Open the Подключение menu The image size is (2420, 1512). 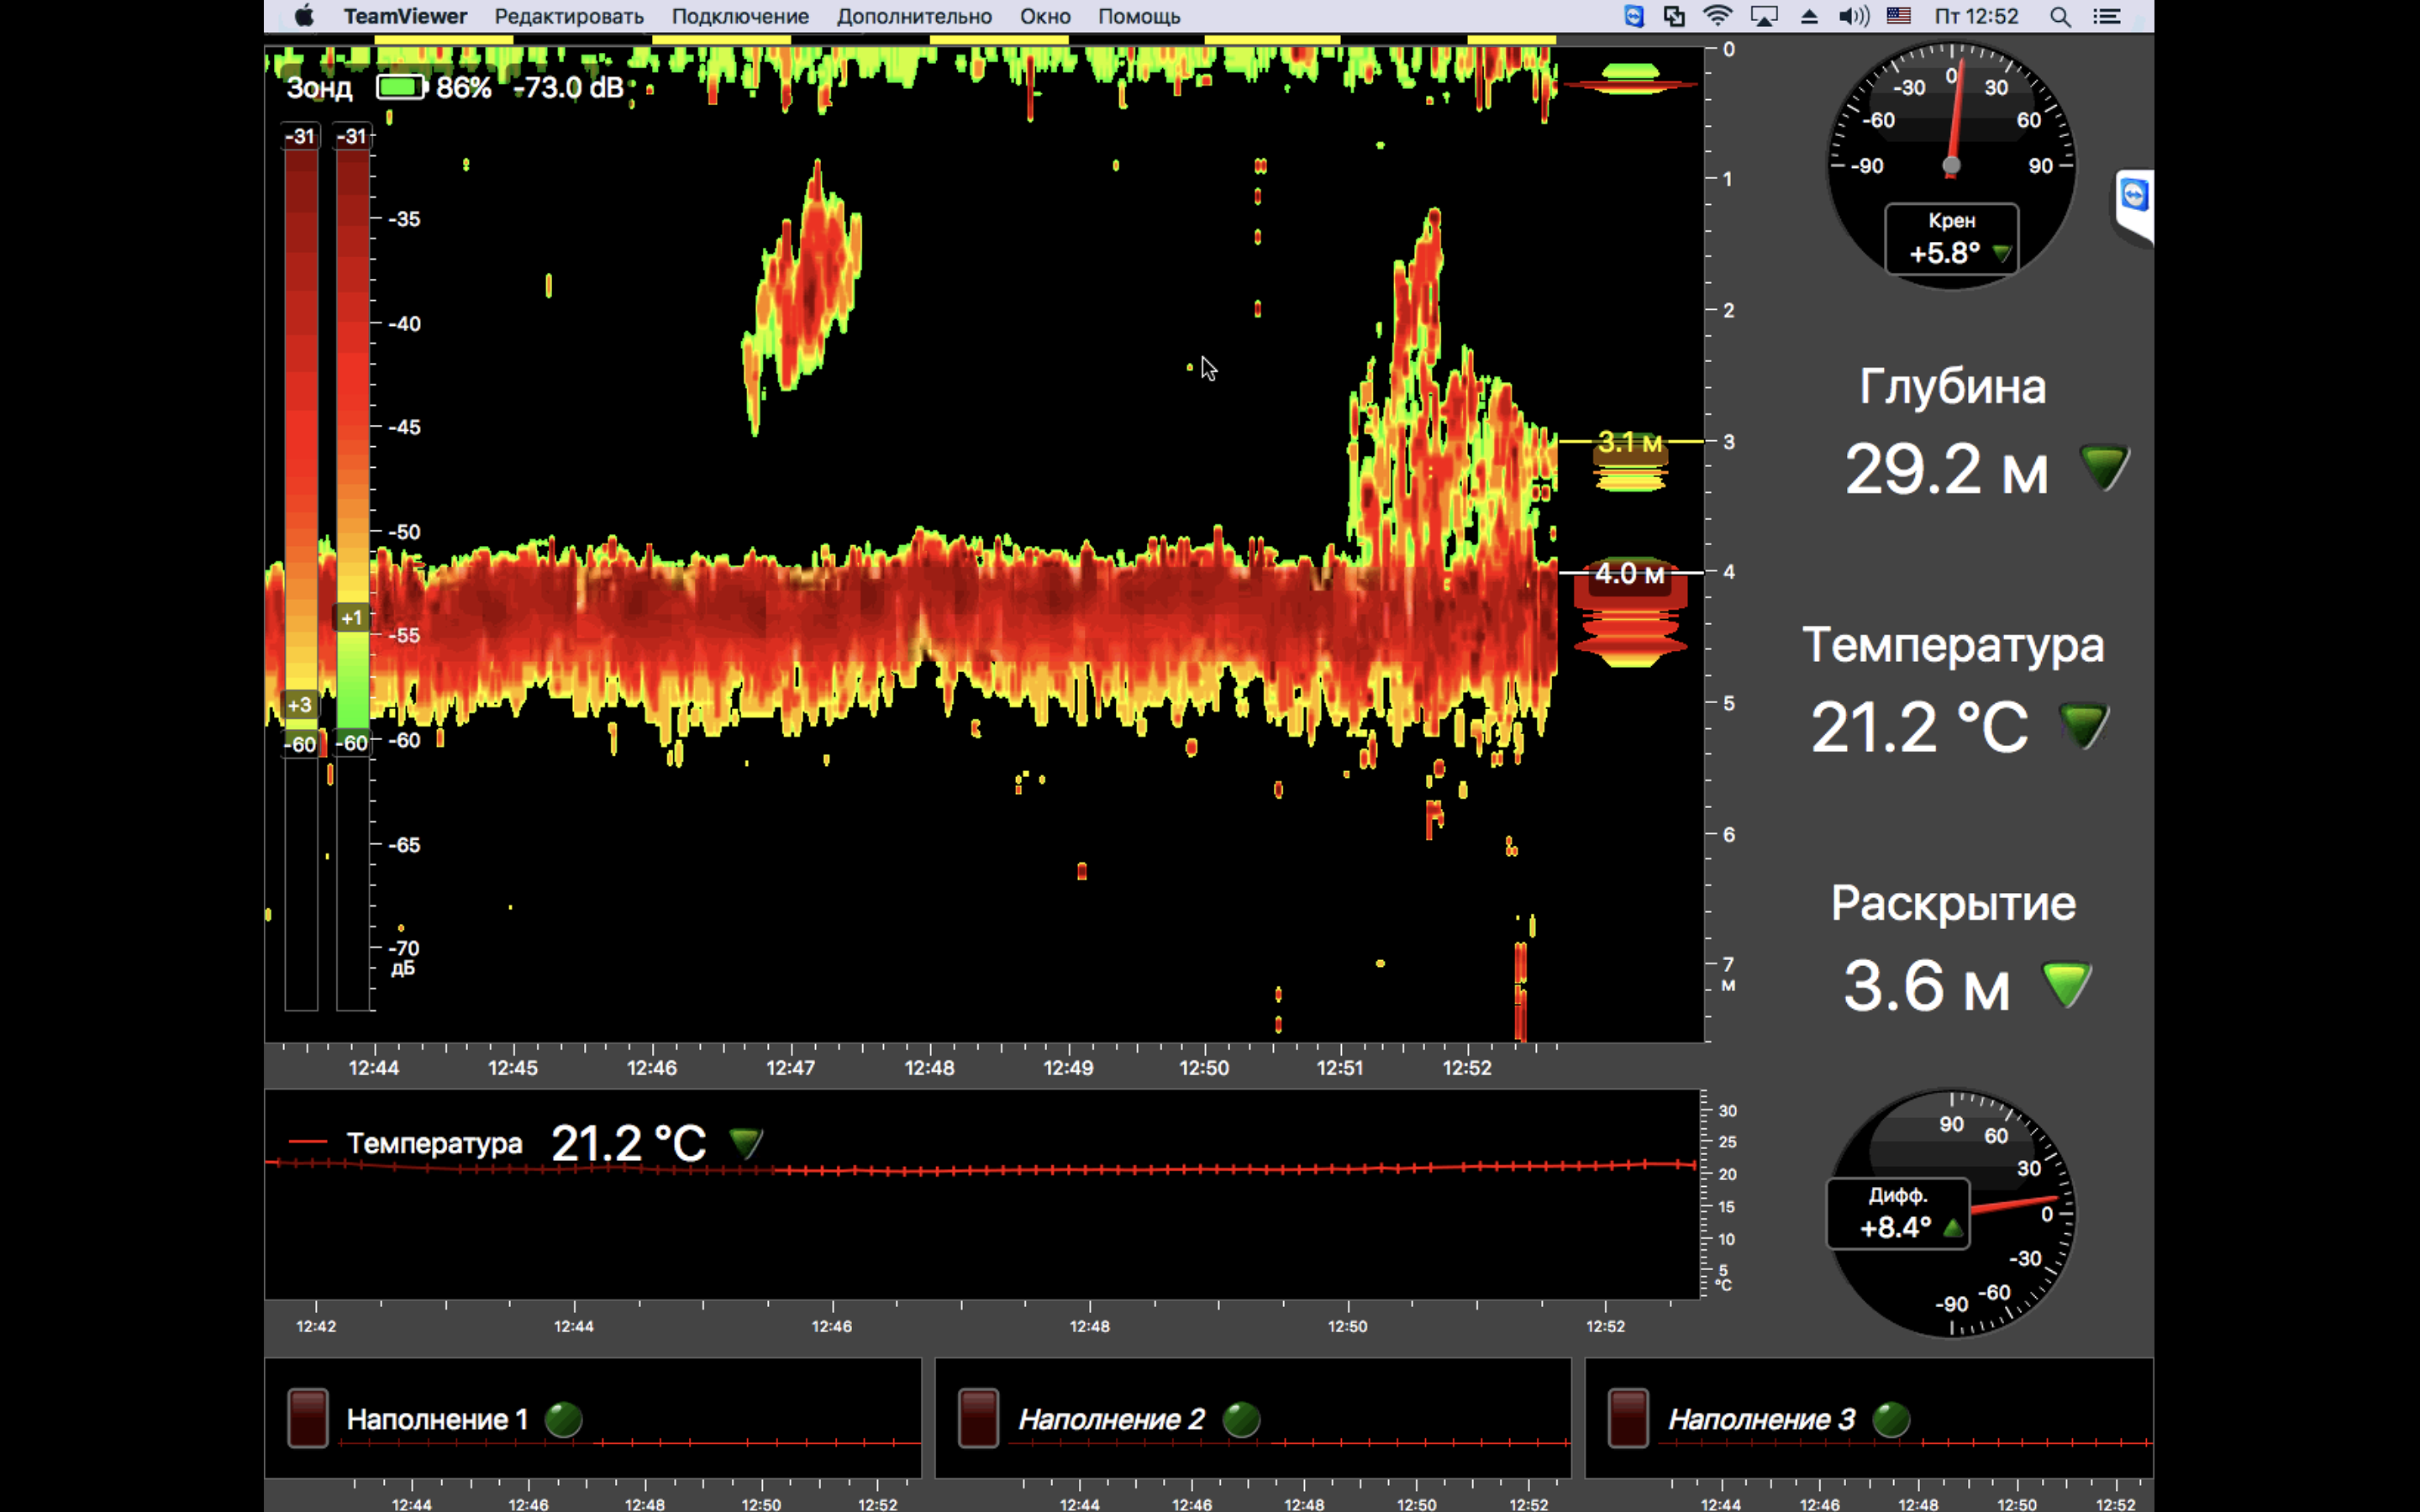pyautogui.click(x=740, y=16)
